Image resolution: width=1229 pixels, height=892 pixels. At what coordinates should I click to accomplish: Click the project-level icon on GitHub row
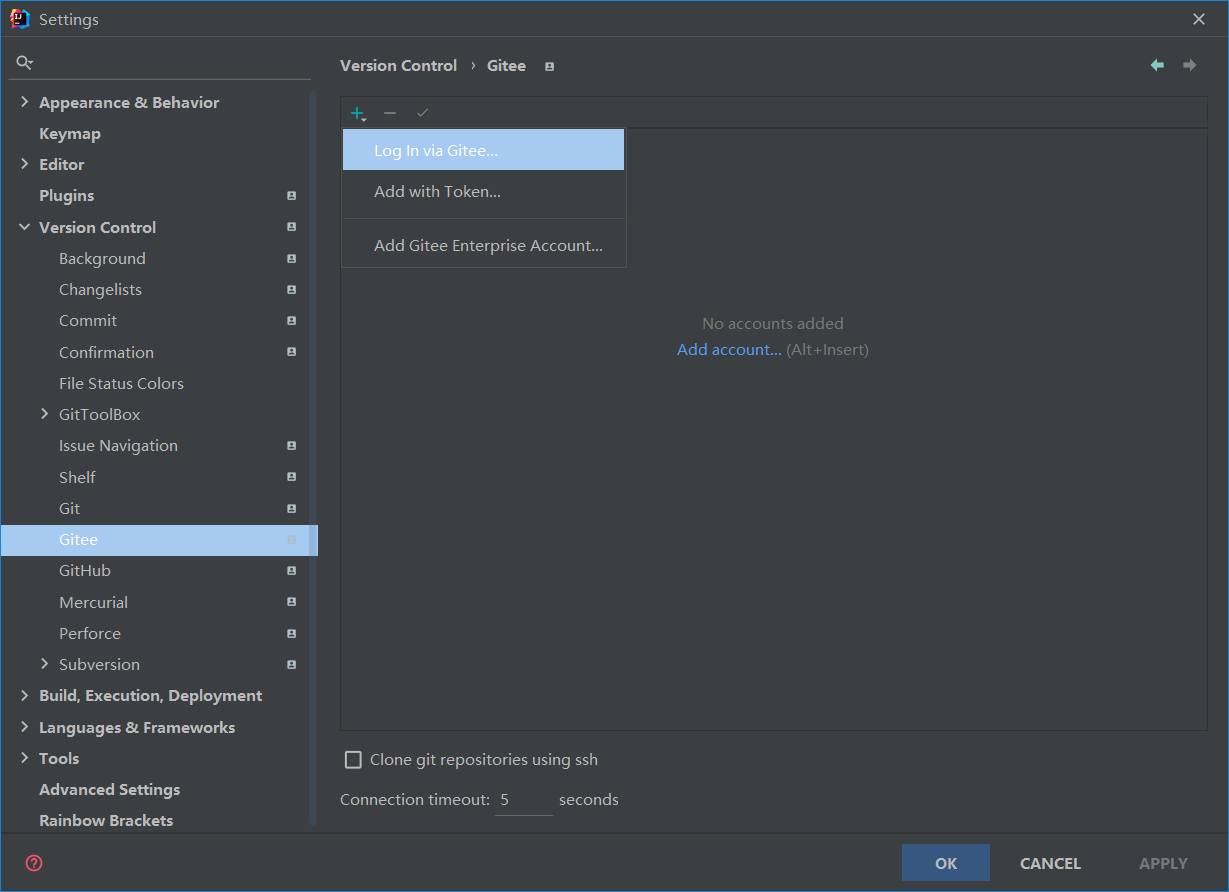coord(291,571)
